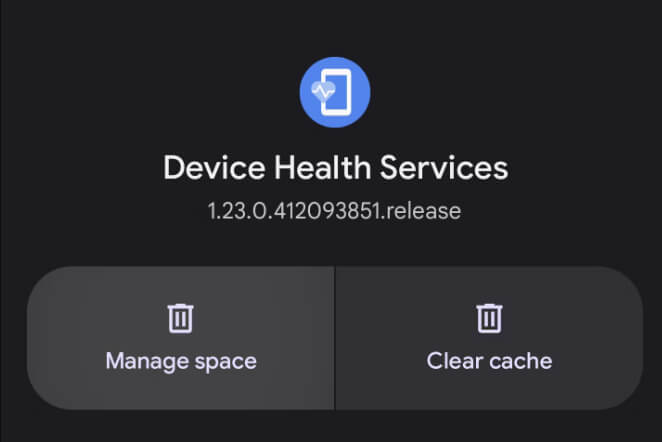Tap the trash icon above Clear cache
Image resolution: width=662 pixels, height=442 pixels.
click(x=489, y=318)
